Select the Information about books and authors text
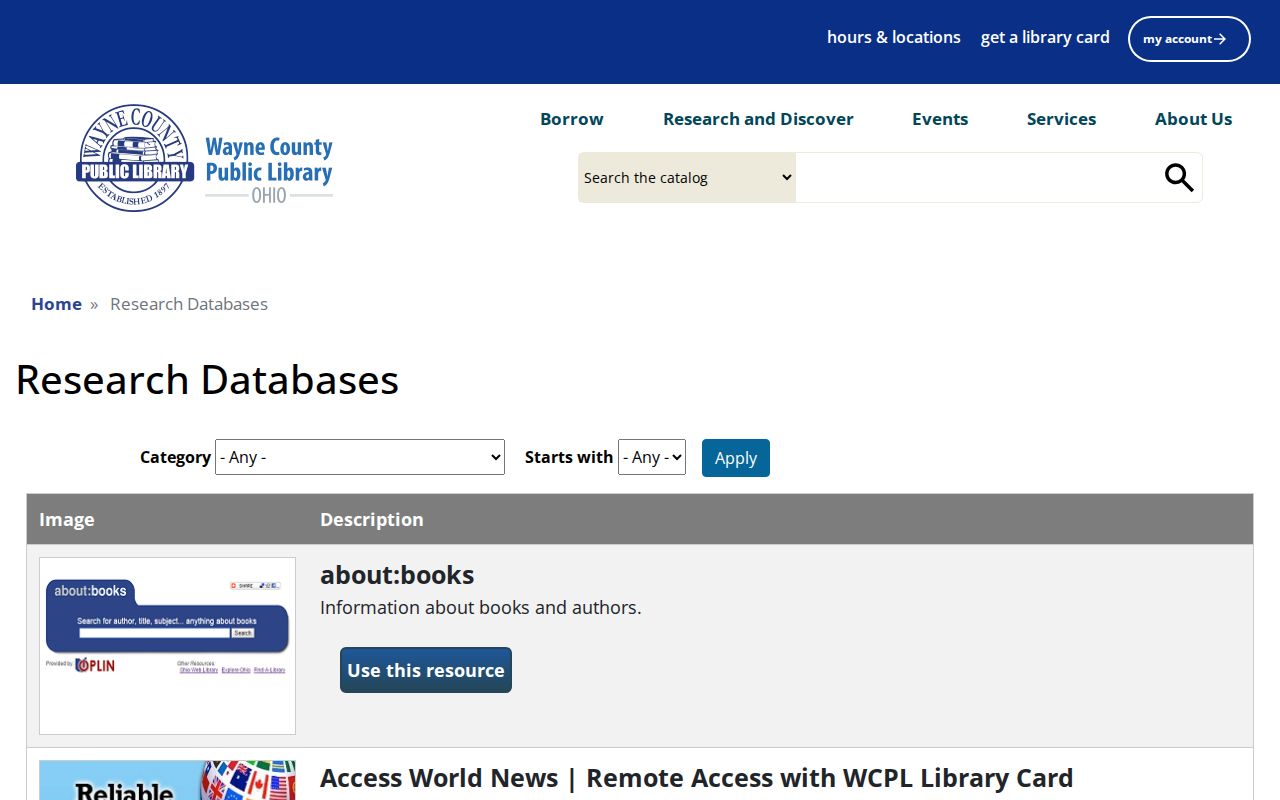The width and height of the screenshot is (1280, 800). 481,607
